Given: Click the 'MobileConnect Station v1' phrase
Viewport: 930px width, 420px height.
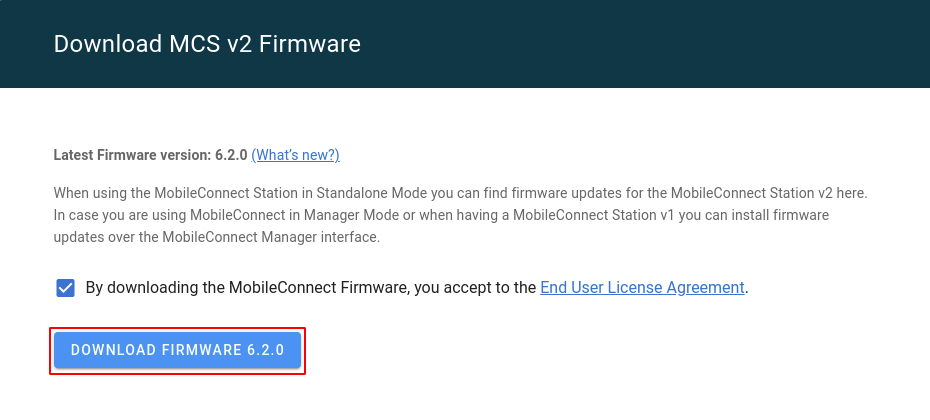Looking at the screenshot, I should 594,215.
